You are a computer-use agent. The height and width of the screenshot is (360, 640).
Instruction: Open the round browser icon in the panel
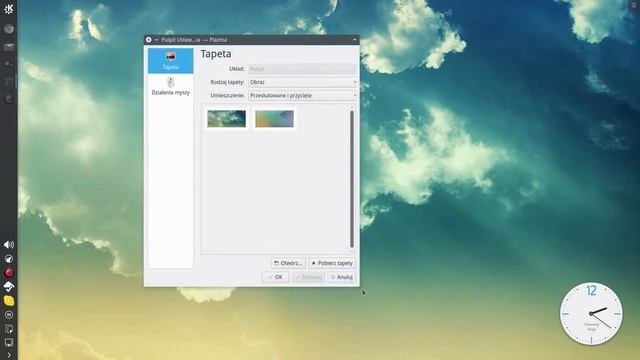pos(9,29)
